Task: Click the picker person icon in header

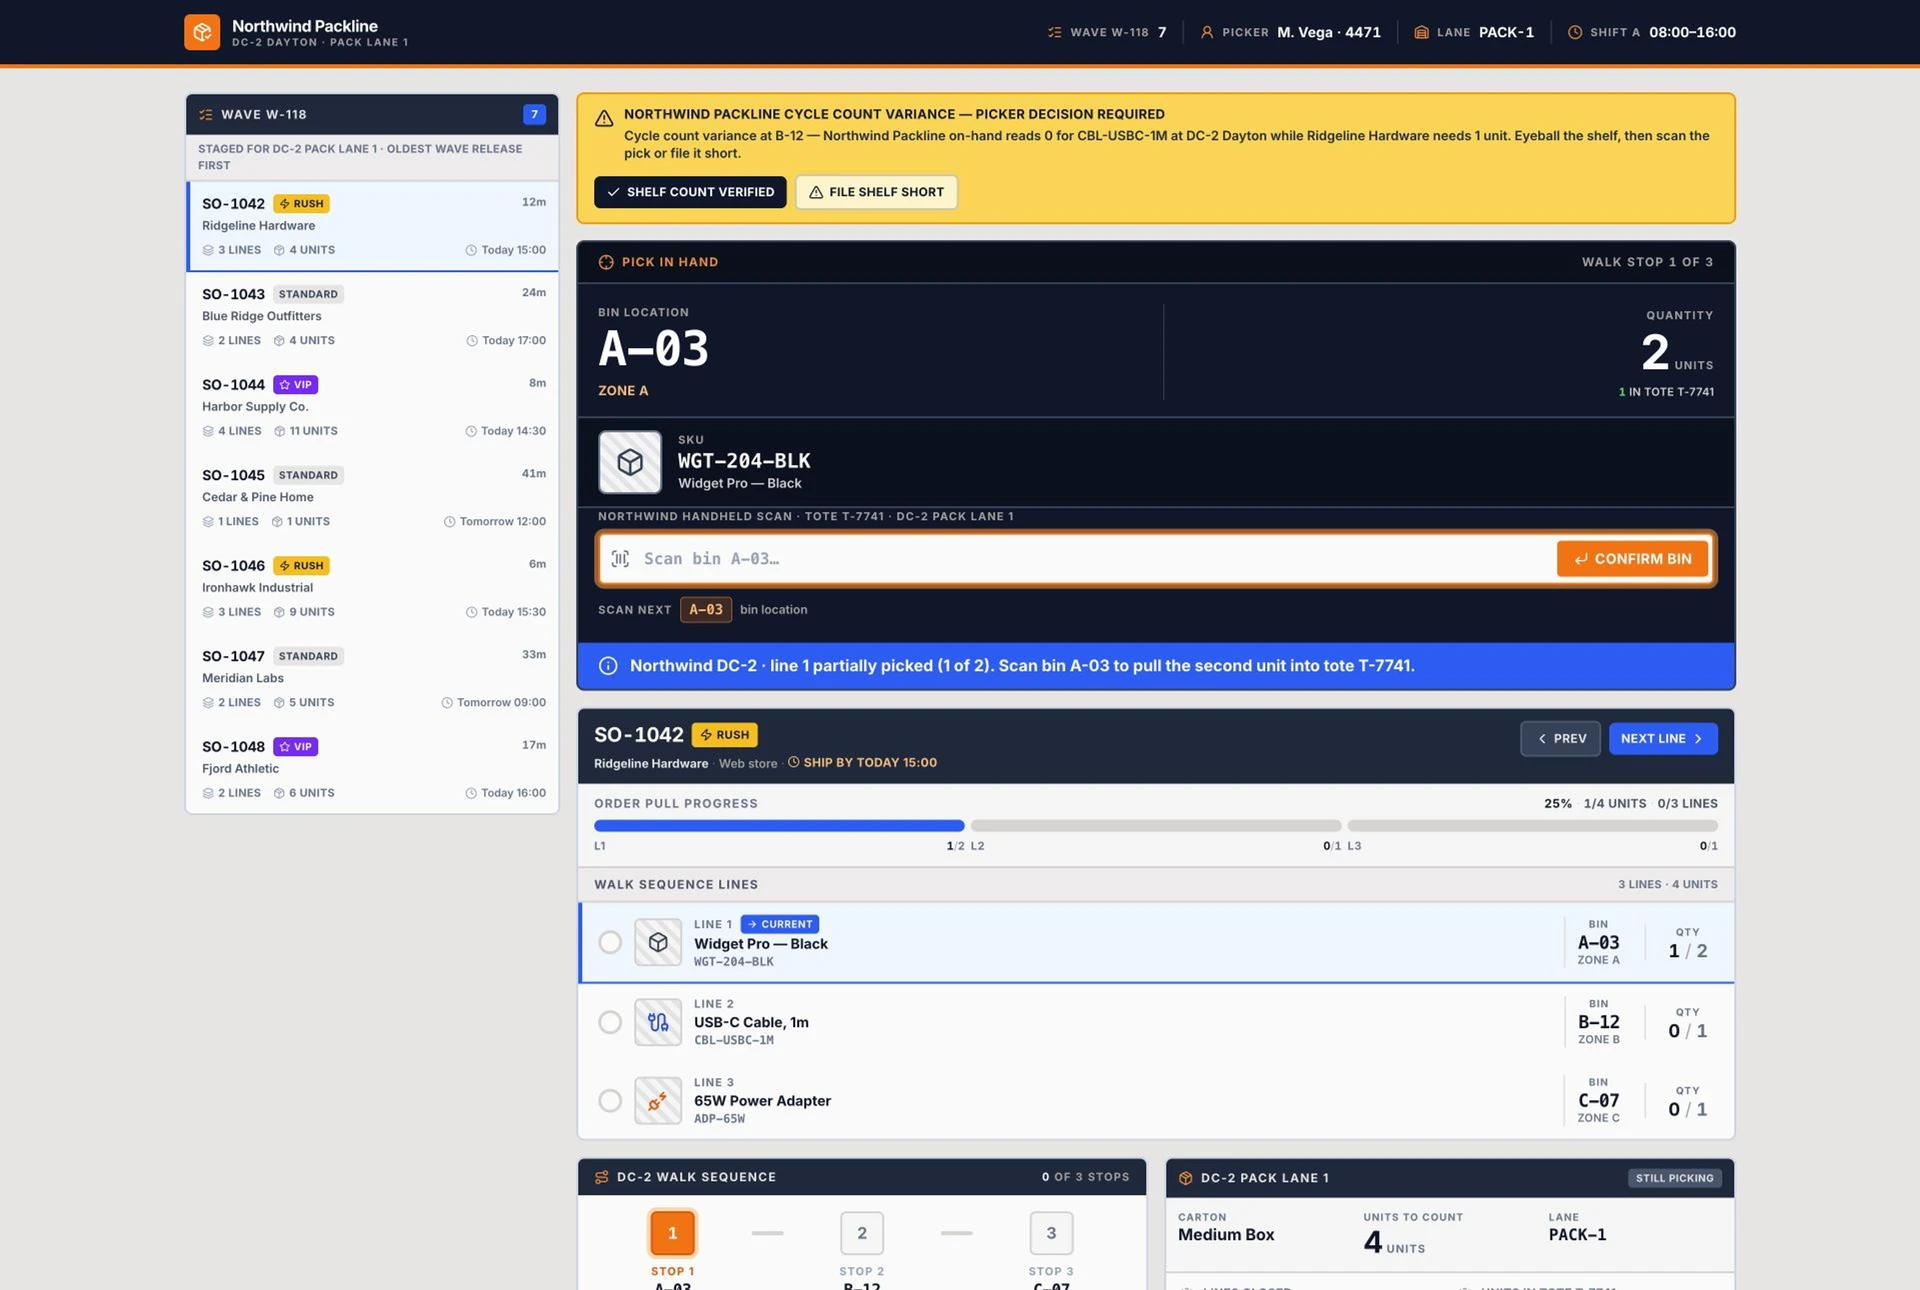Action: [1207, 32]
